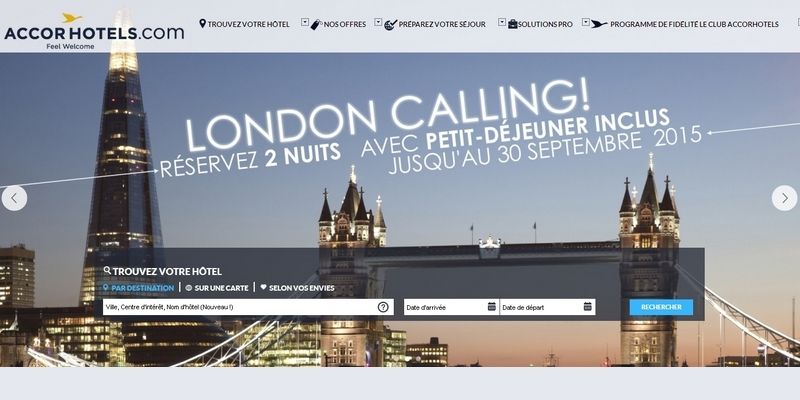Click the Rechercher button
The width and height of the screenshot is (800, 400).
(x=661, y=307)
